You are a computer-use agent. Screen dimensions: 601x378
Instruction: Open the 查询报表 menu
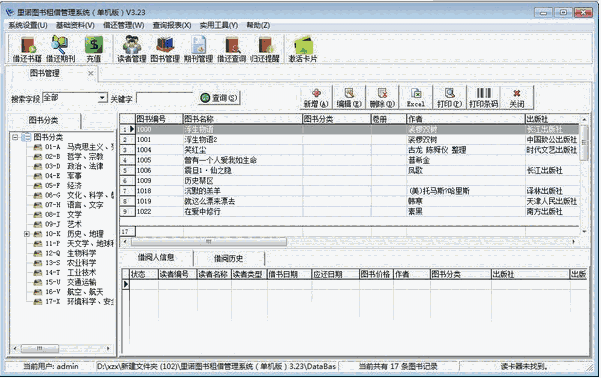coord(172,25)
